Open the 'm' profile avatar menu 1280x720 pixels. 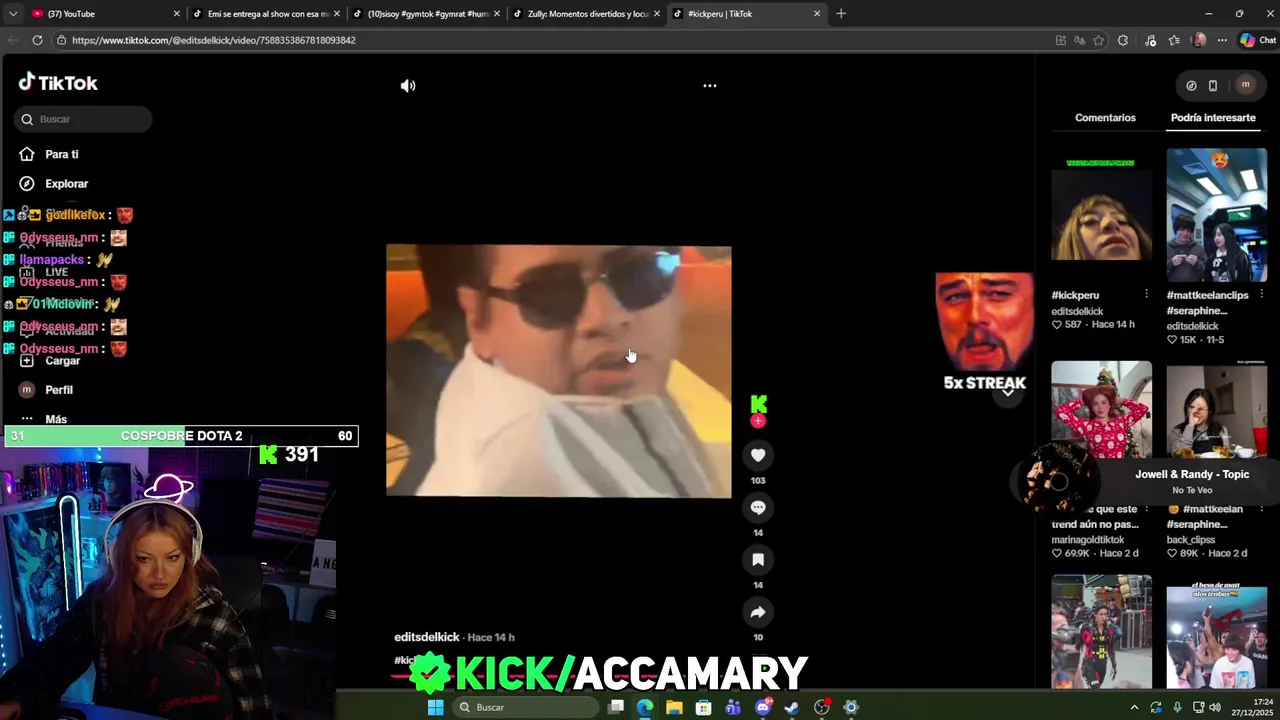pyautogui.click(x=1245, y=85)
